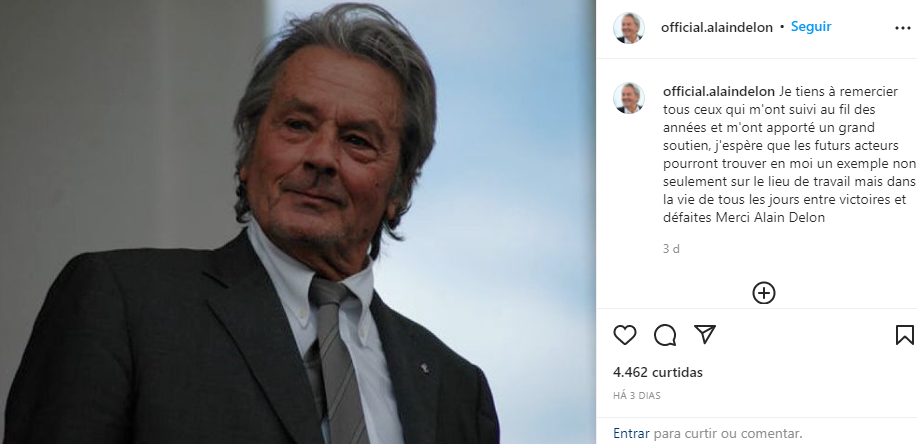Open official.alaindelon from the header username
Screen dimensions: 917x444
coord(717,28)
